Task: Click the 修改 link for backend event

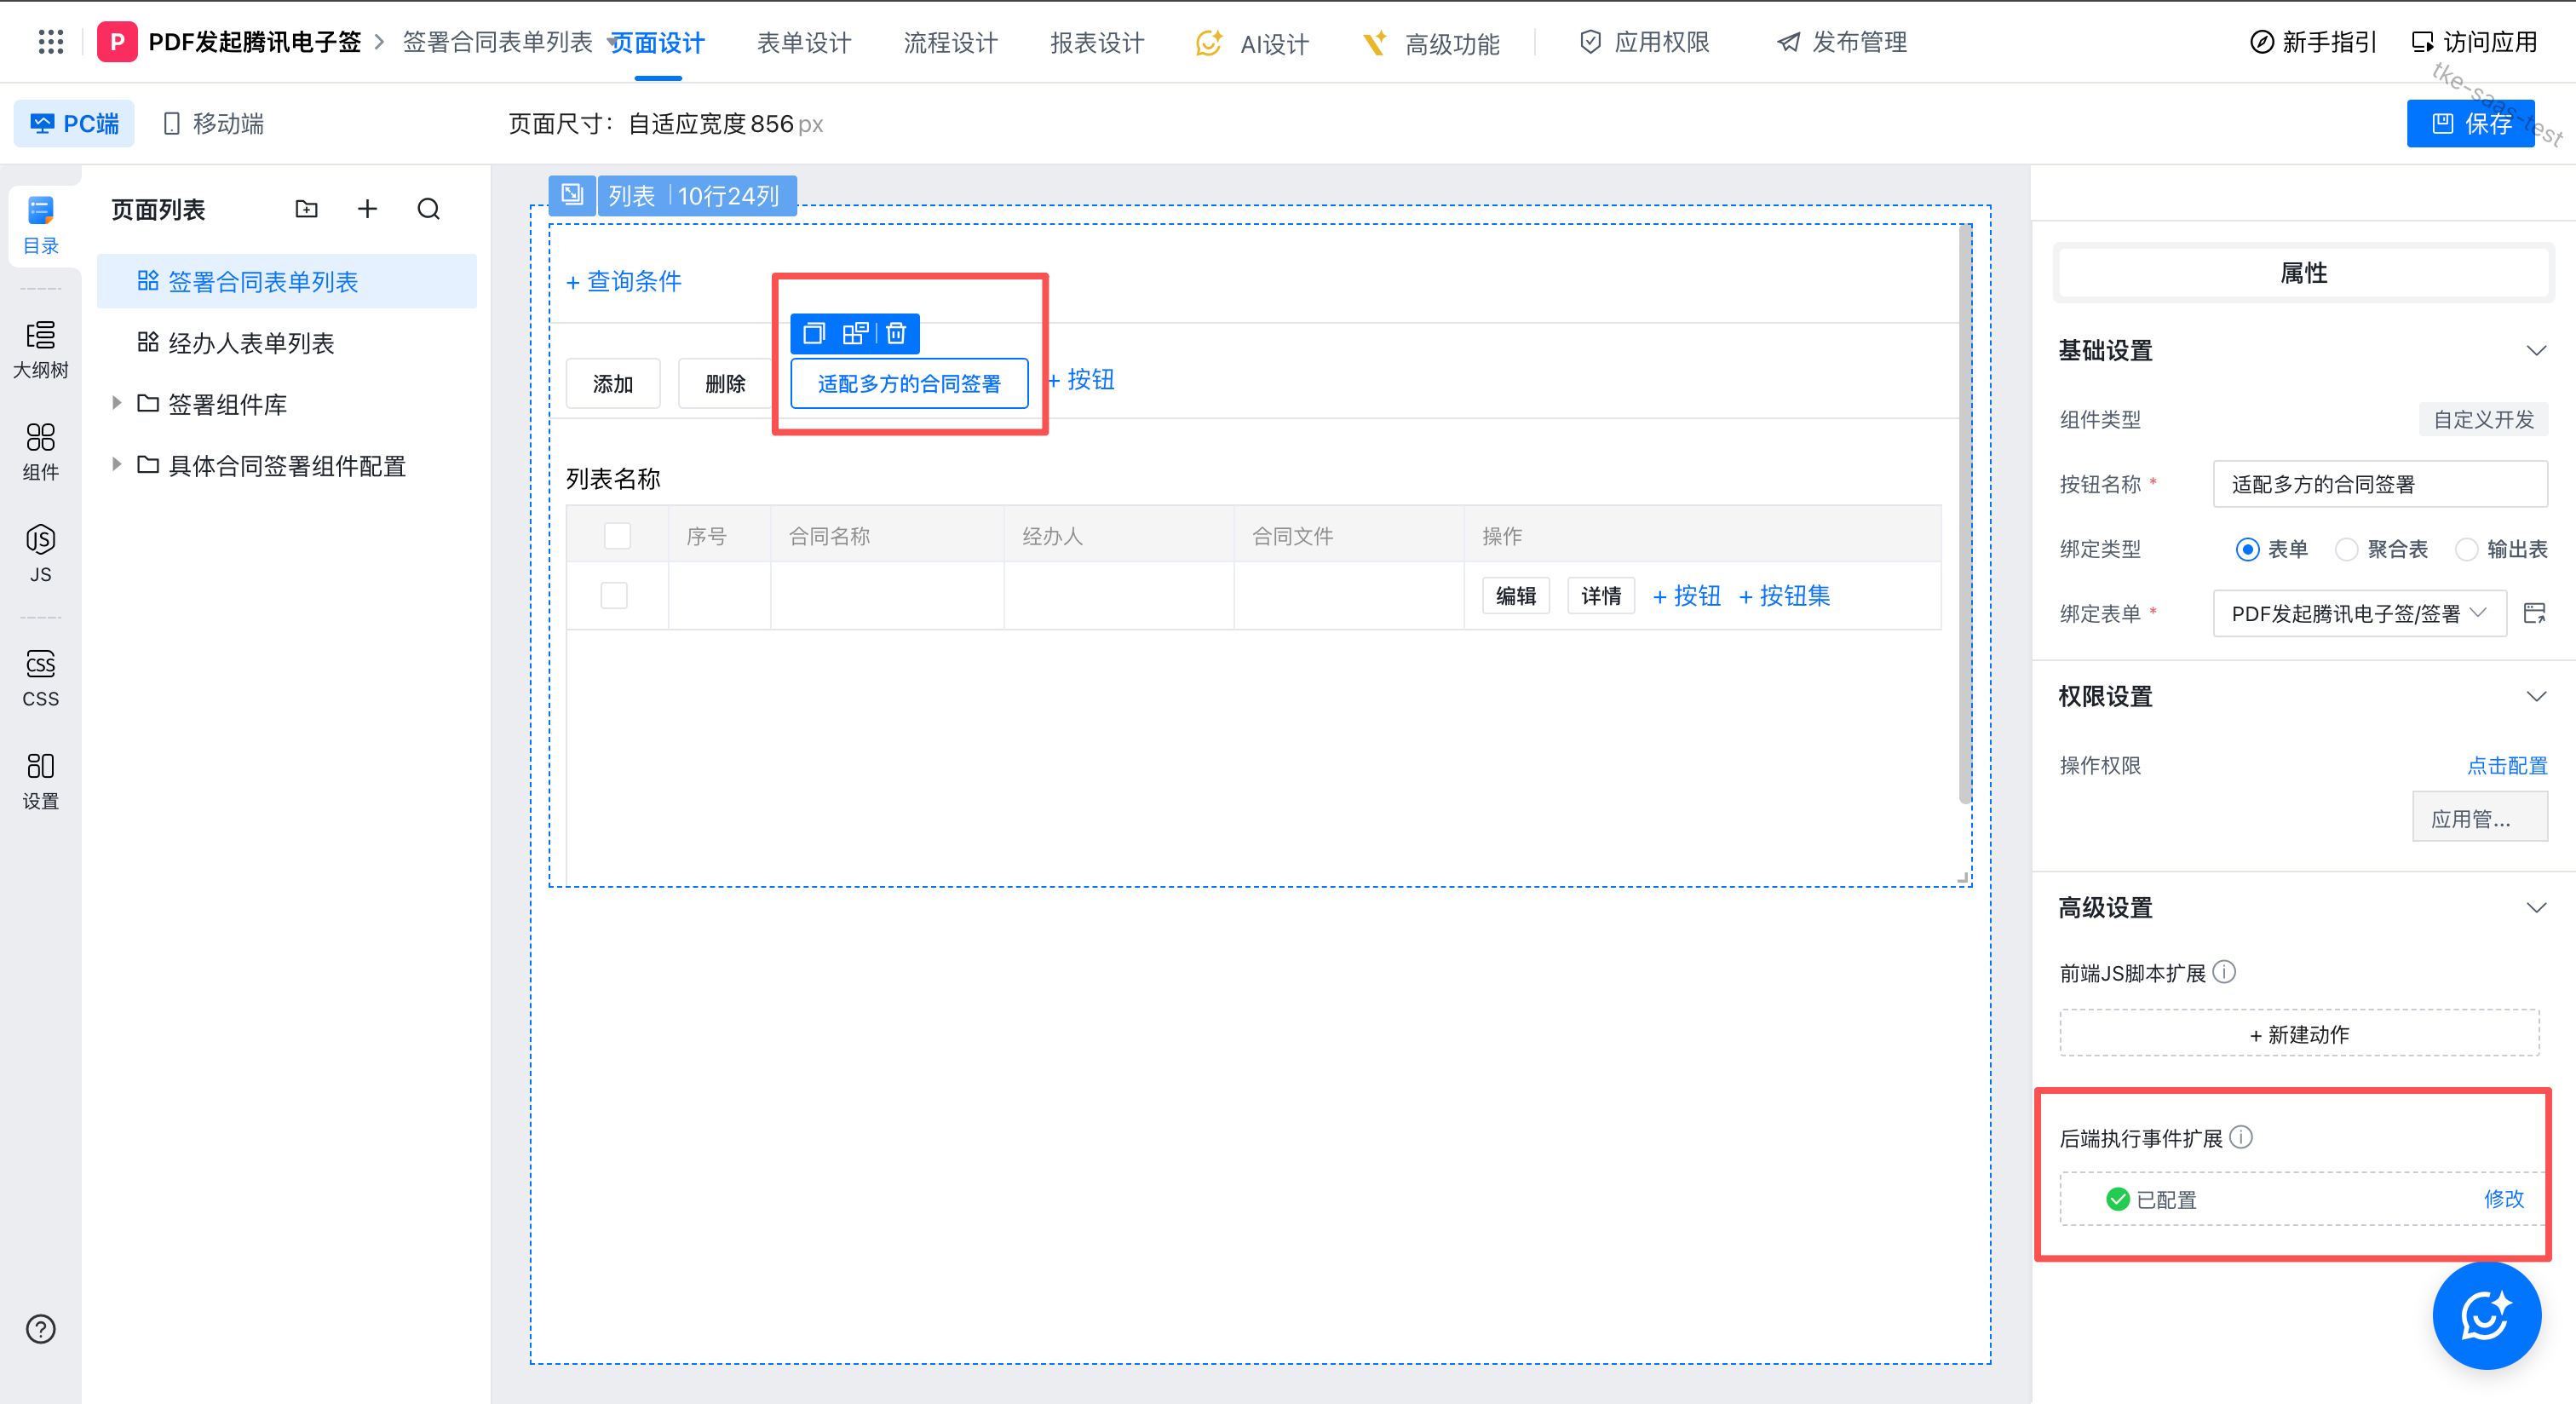Action: 2503,1199
